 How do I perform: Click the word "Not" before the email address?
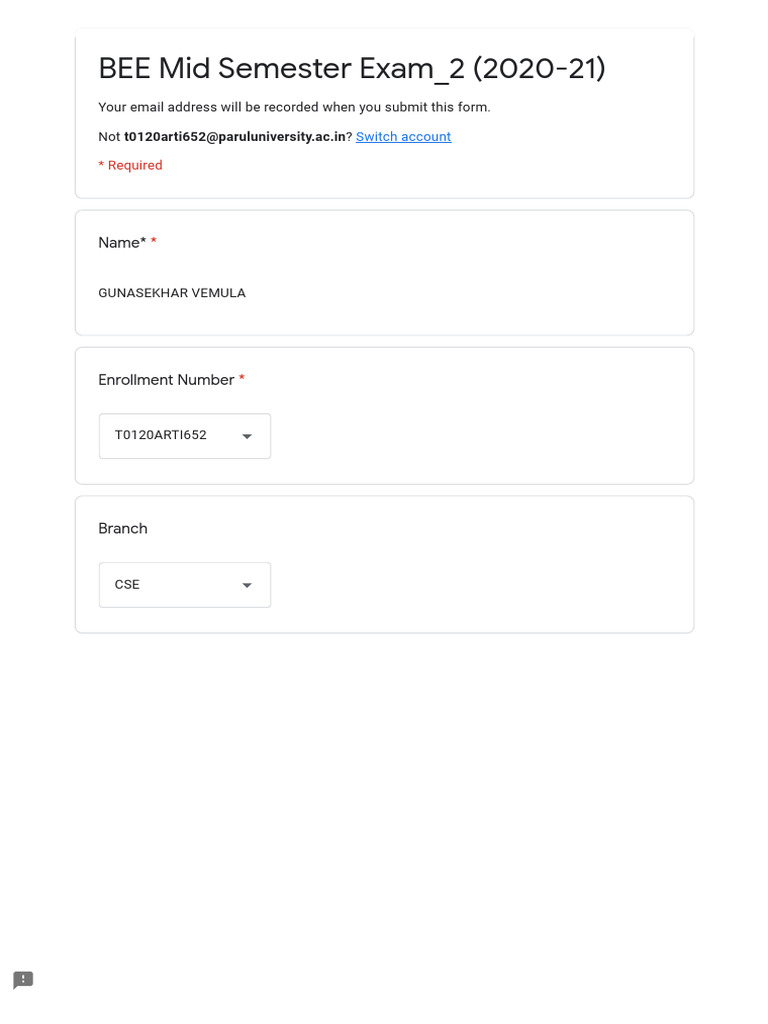point(109,136)
